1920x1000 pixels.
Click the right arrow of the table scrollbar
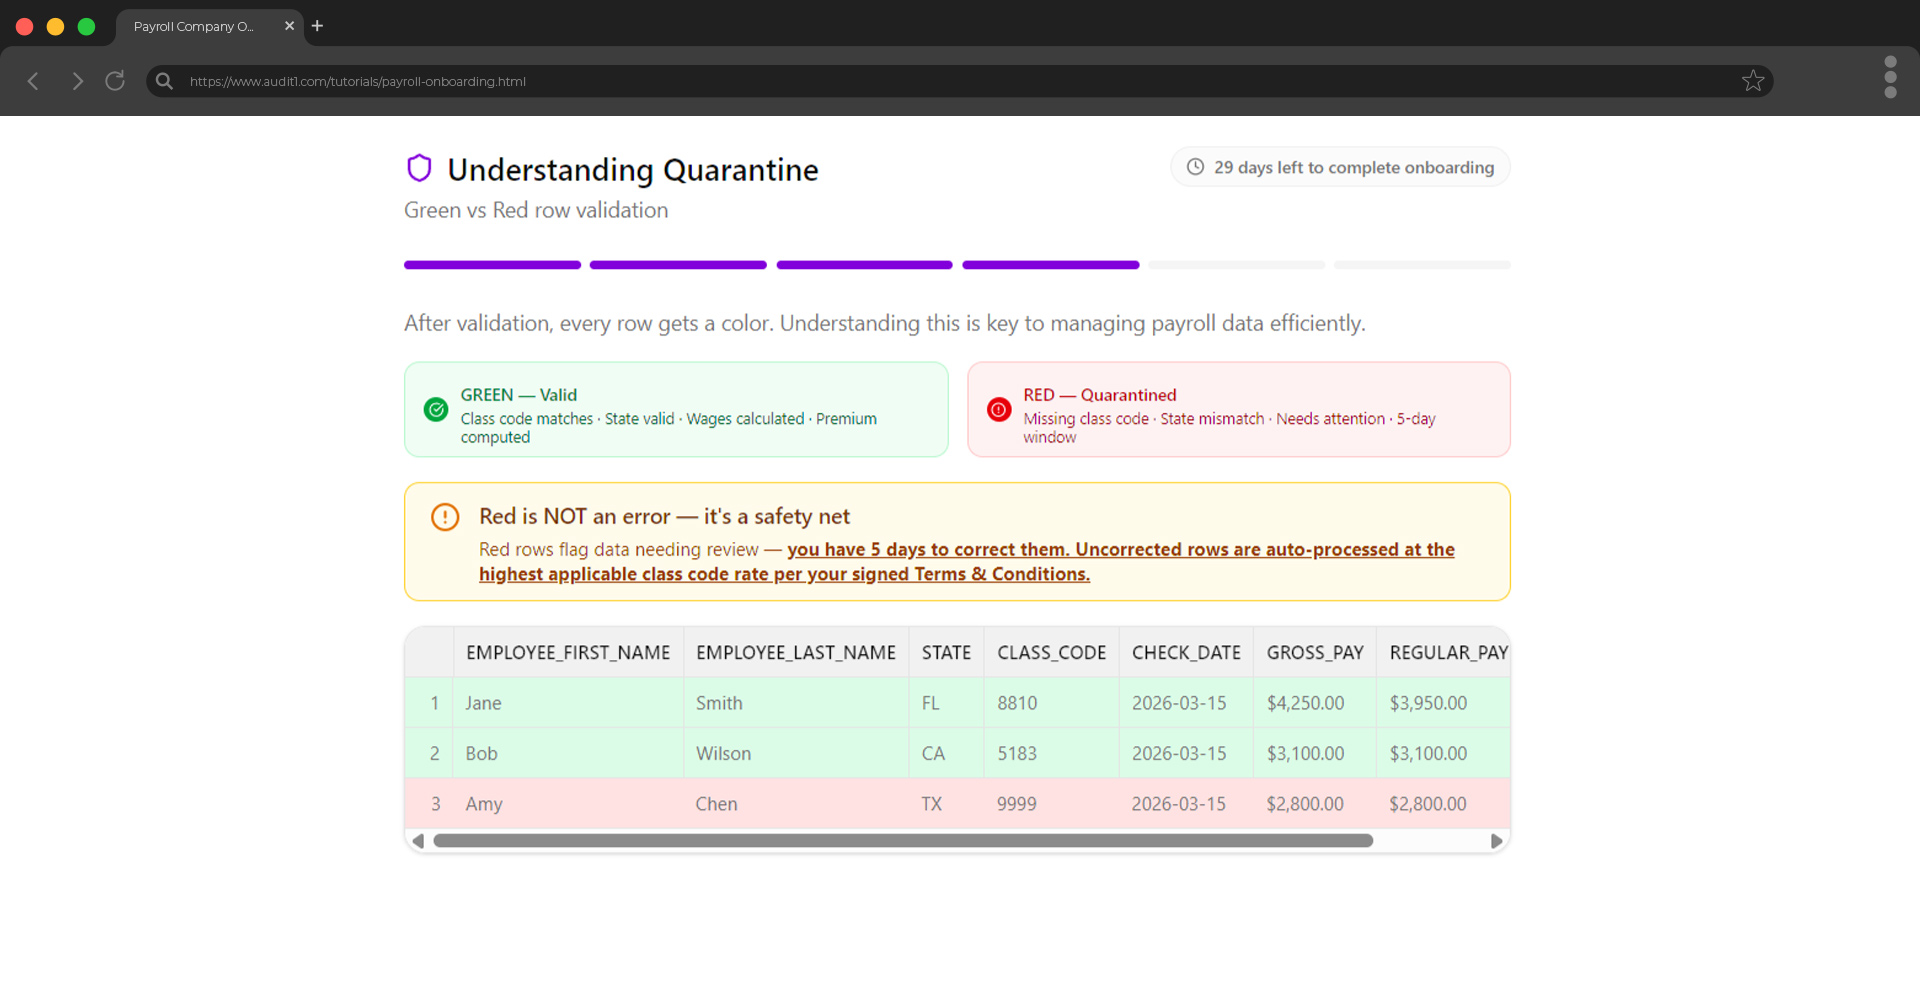point(1496,841)
